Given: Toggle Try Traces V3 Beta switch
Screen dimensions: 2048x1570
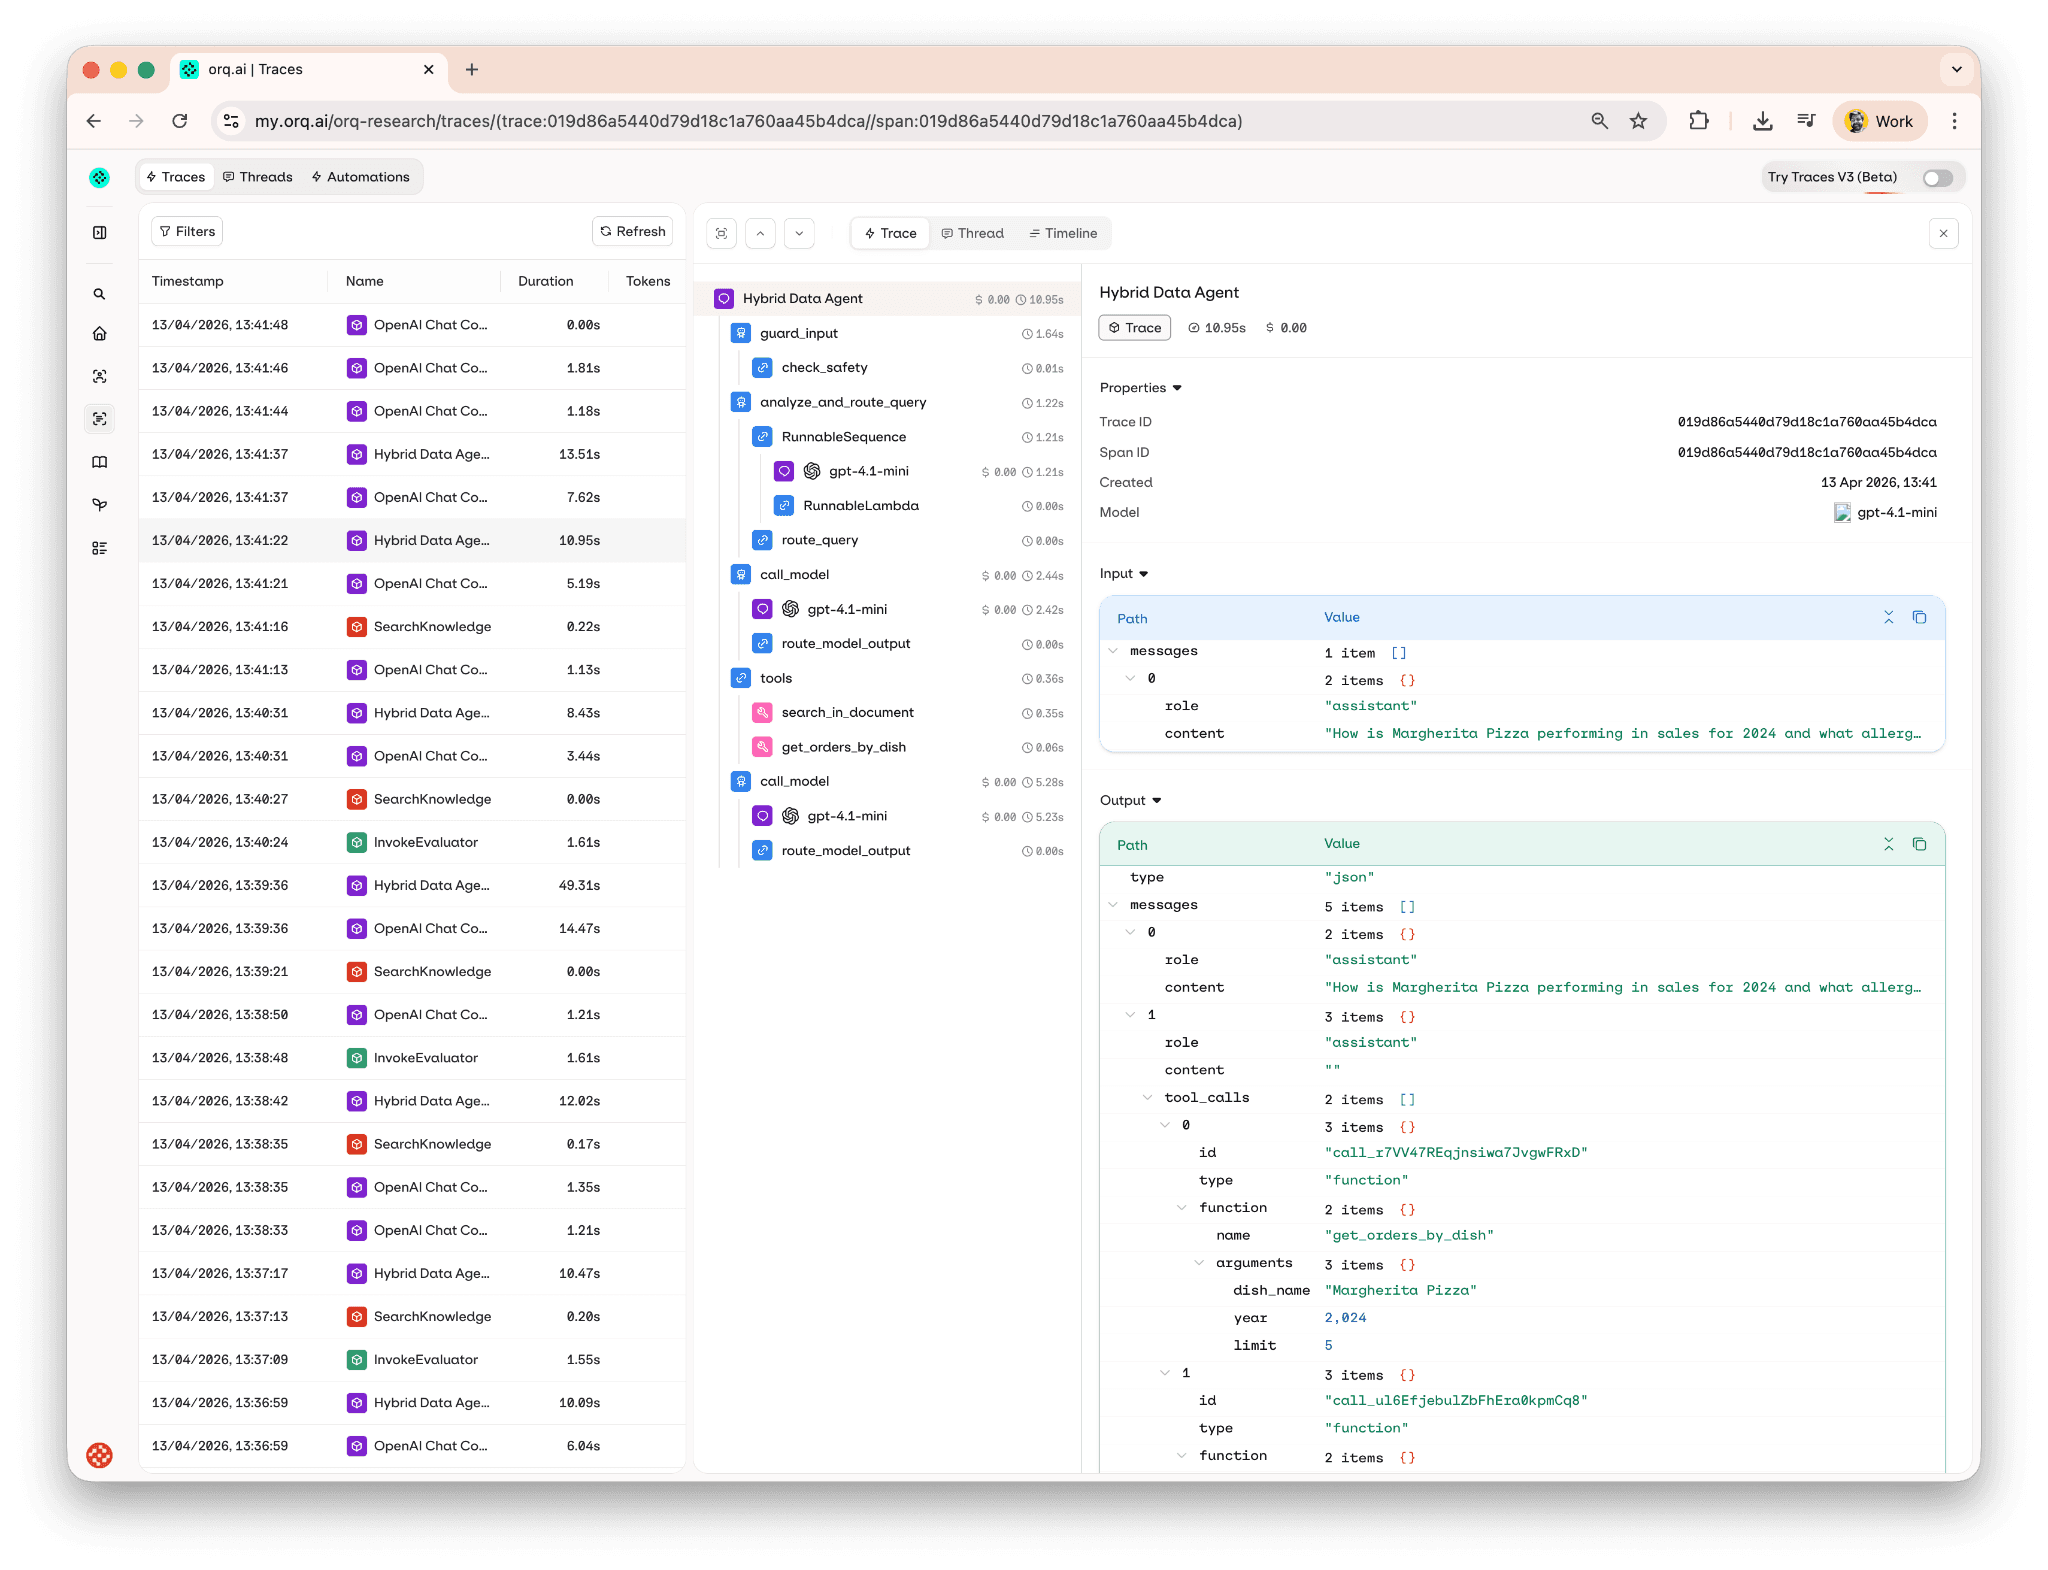Looking at the screenshot, I should [x=1937, y=178].
